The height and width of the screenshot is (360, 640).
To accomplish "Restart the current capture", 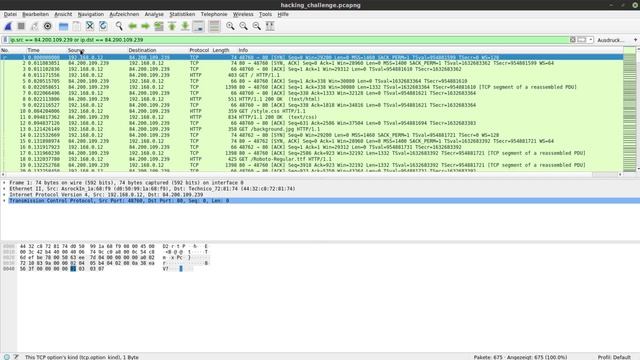I will click(x=34, y=26).
